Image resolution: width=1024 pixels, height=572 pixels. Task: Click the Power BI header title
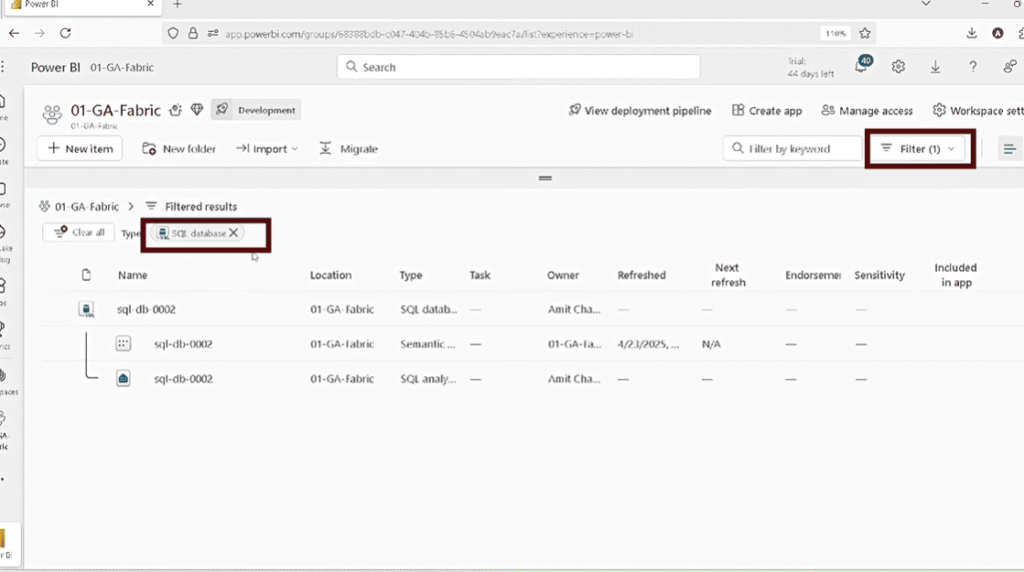[56, 67]
